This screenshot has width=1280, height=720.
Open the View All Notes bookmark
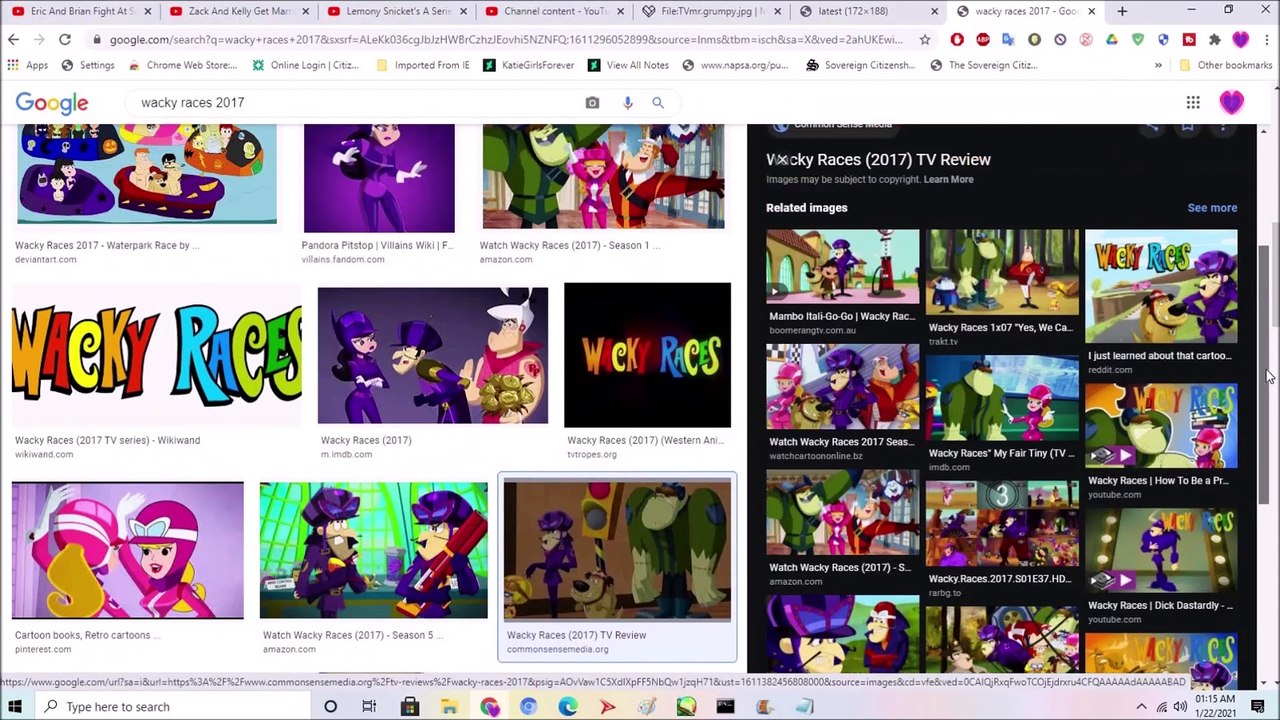pyautogui.click(x=628, y=65)
